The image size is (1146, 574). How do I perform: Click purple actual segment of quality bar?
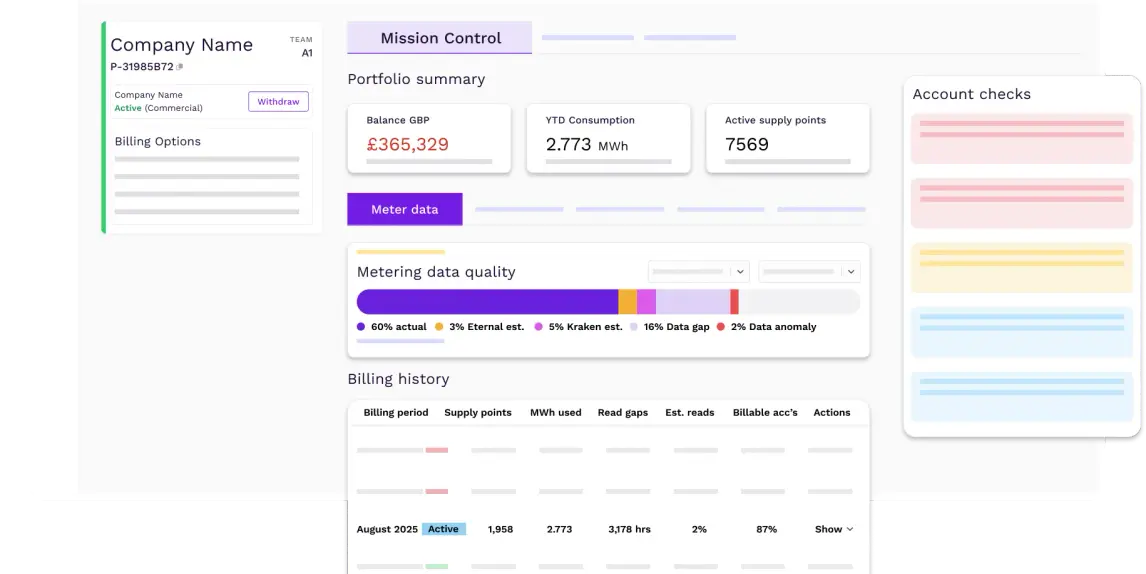pos(487,302)
